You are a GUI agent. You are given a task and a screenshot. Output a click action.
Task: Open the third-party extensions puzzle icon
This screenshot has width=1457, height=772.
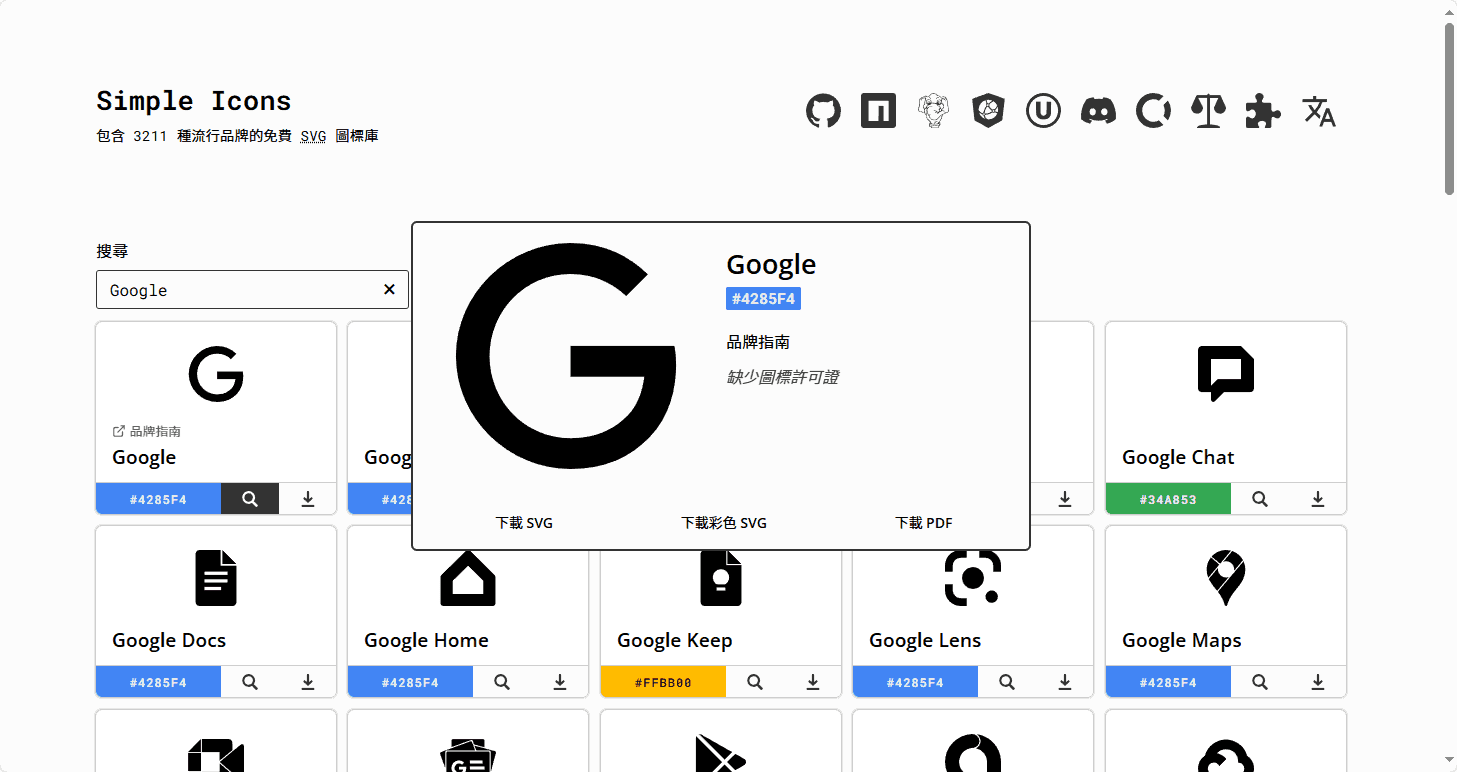pyautogui.click(x=1263, y=111)
